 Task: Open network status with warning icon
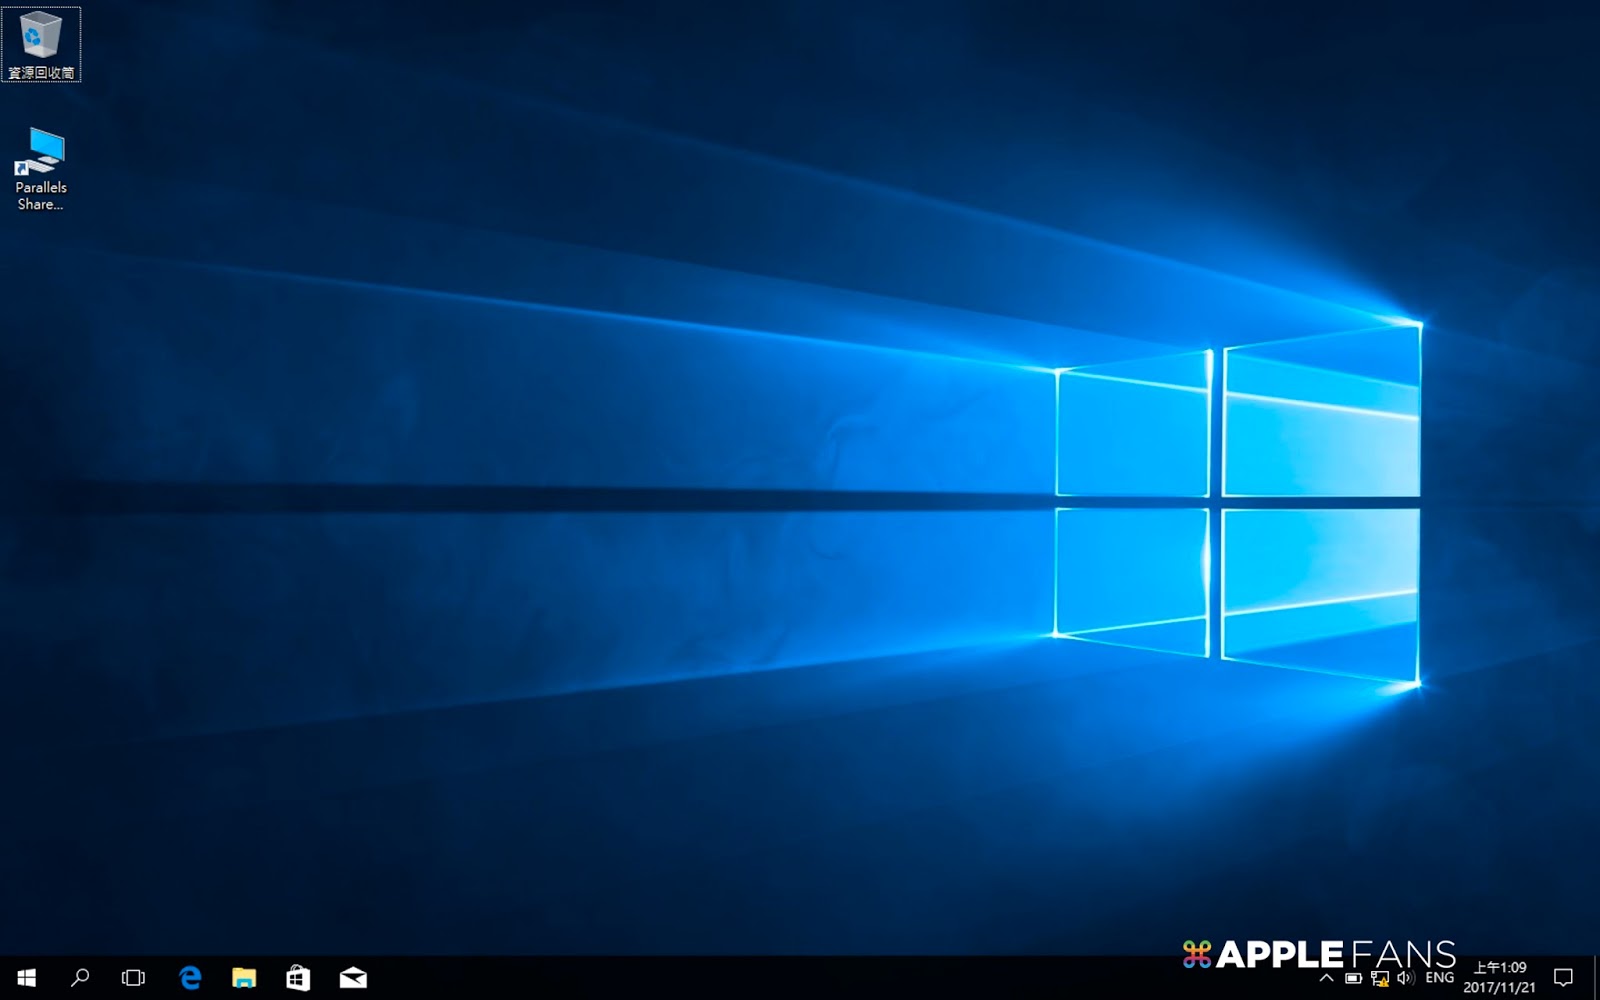(1380, 978)
